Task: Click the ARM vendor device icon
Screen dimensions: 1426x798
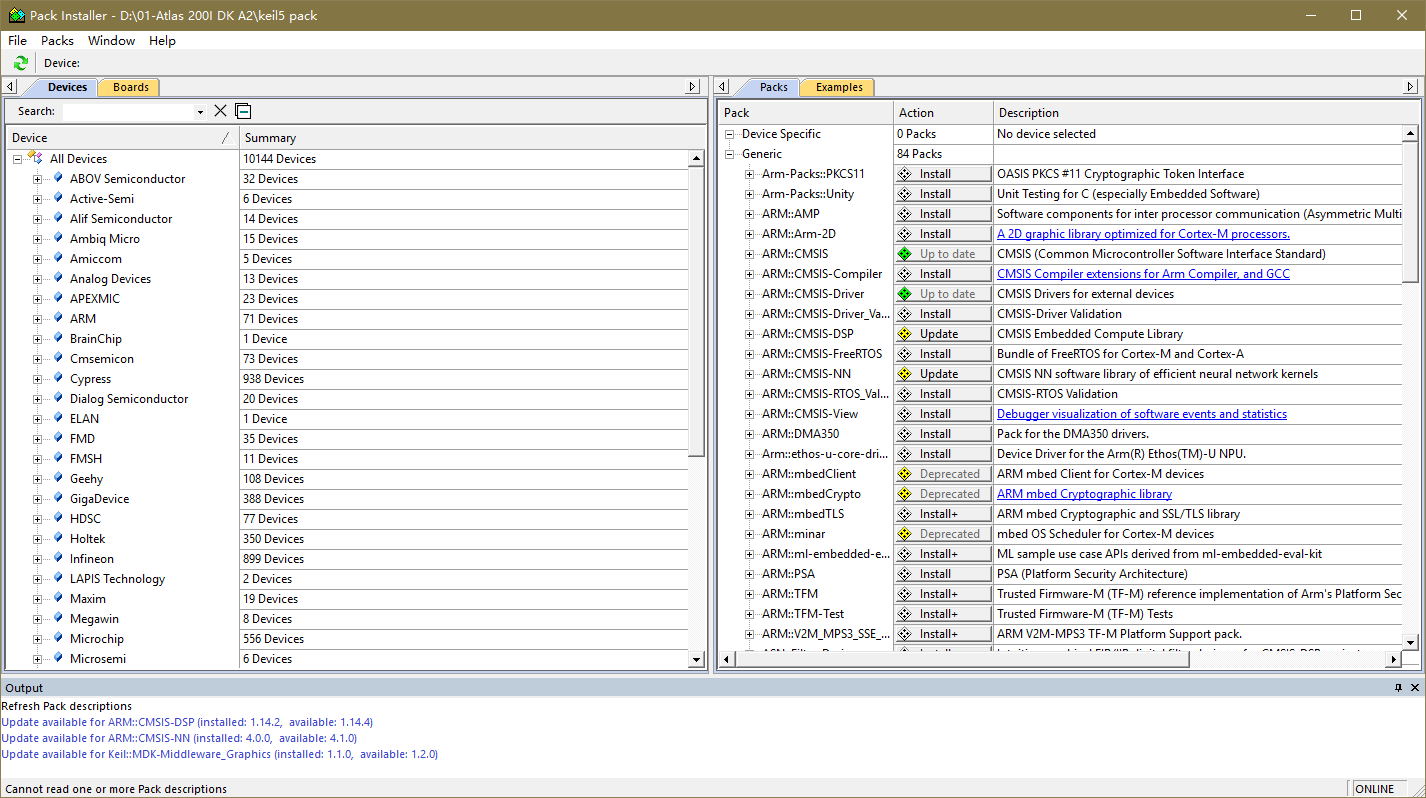Action: (58, 318)
